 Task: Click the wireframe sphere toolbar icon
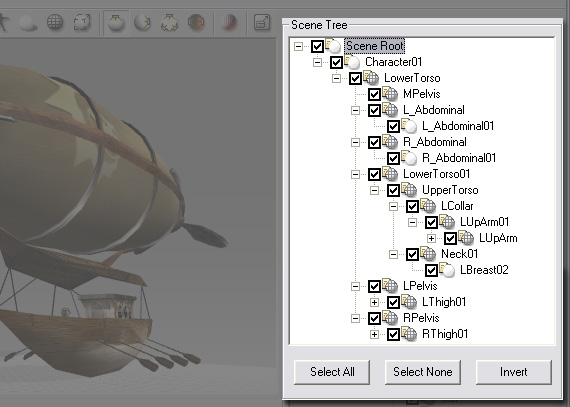coord(55,23)
